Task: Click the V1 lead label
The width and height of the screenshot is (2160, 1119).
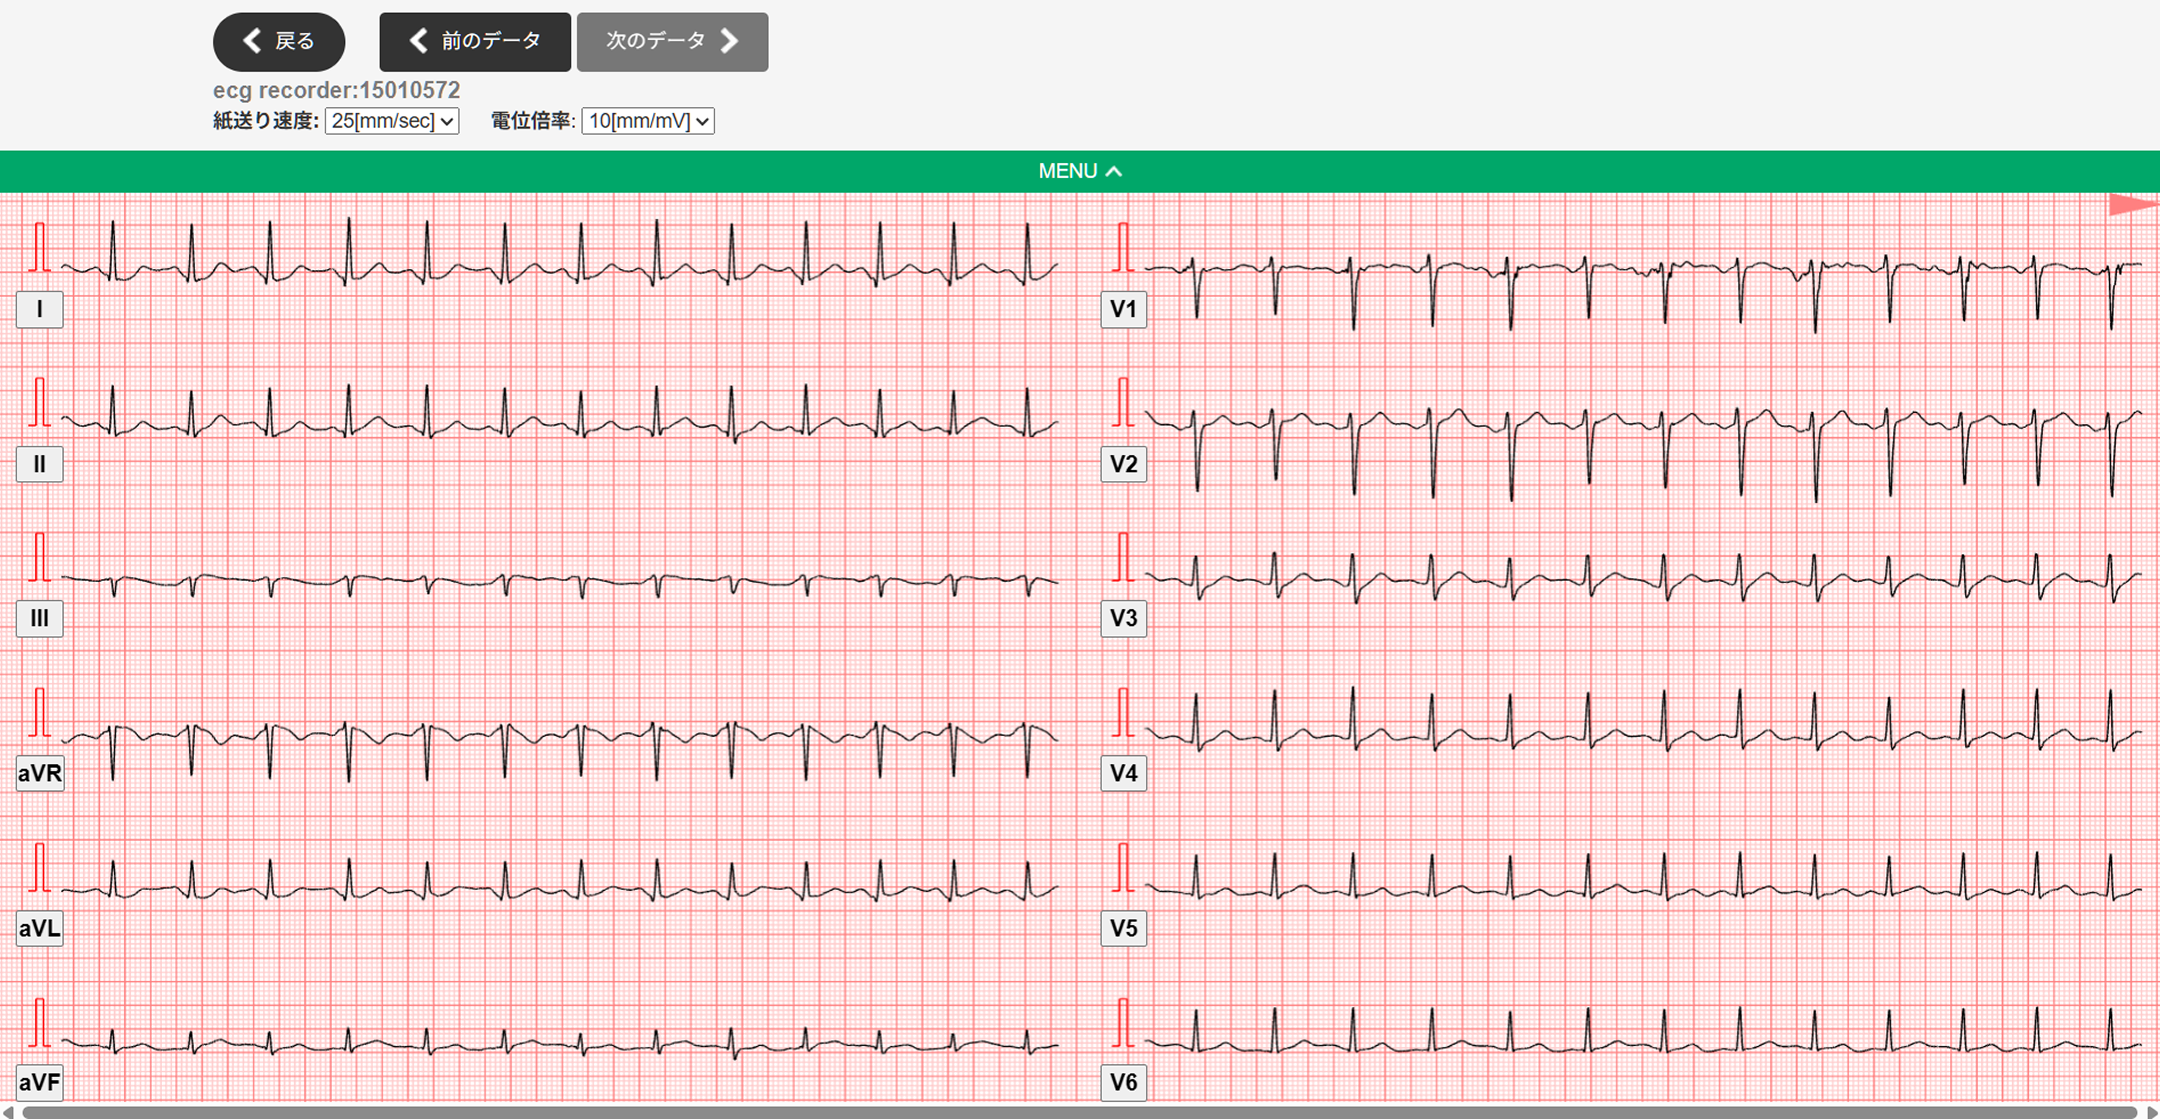Action: pos(1123,309)
